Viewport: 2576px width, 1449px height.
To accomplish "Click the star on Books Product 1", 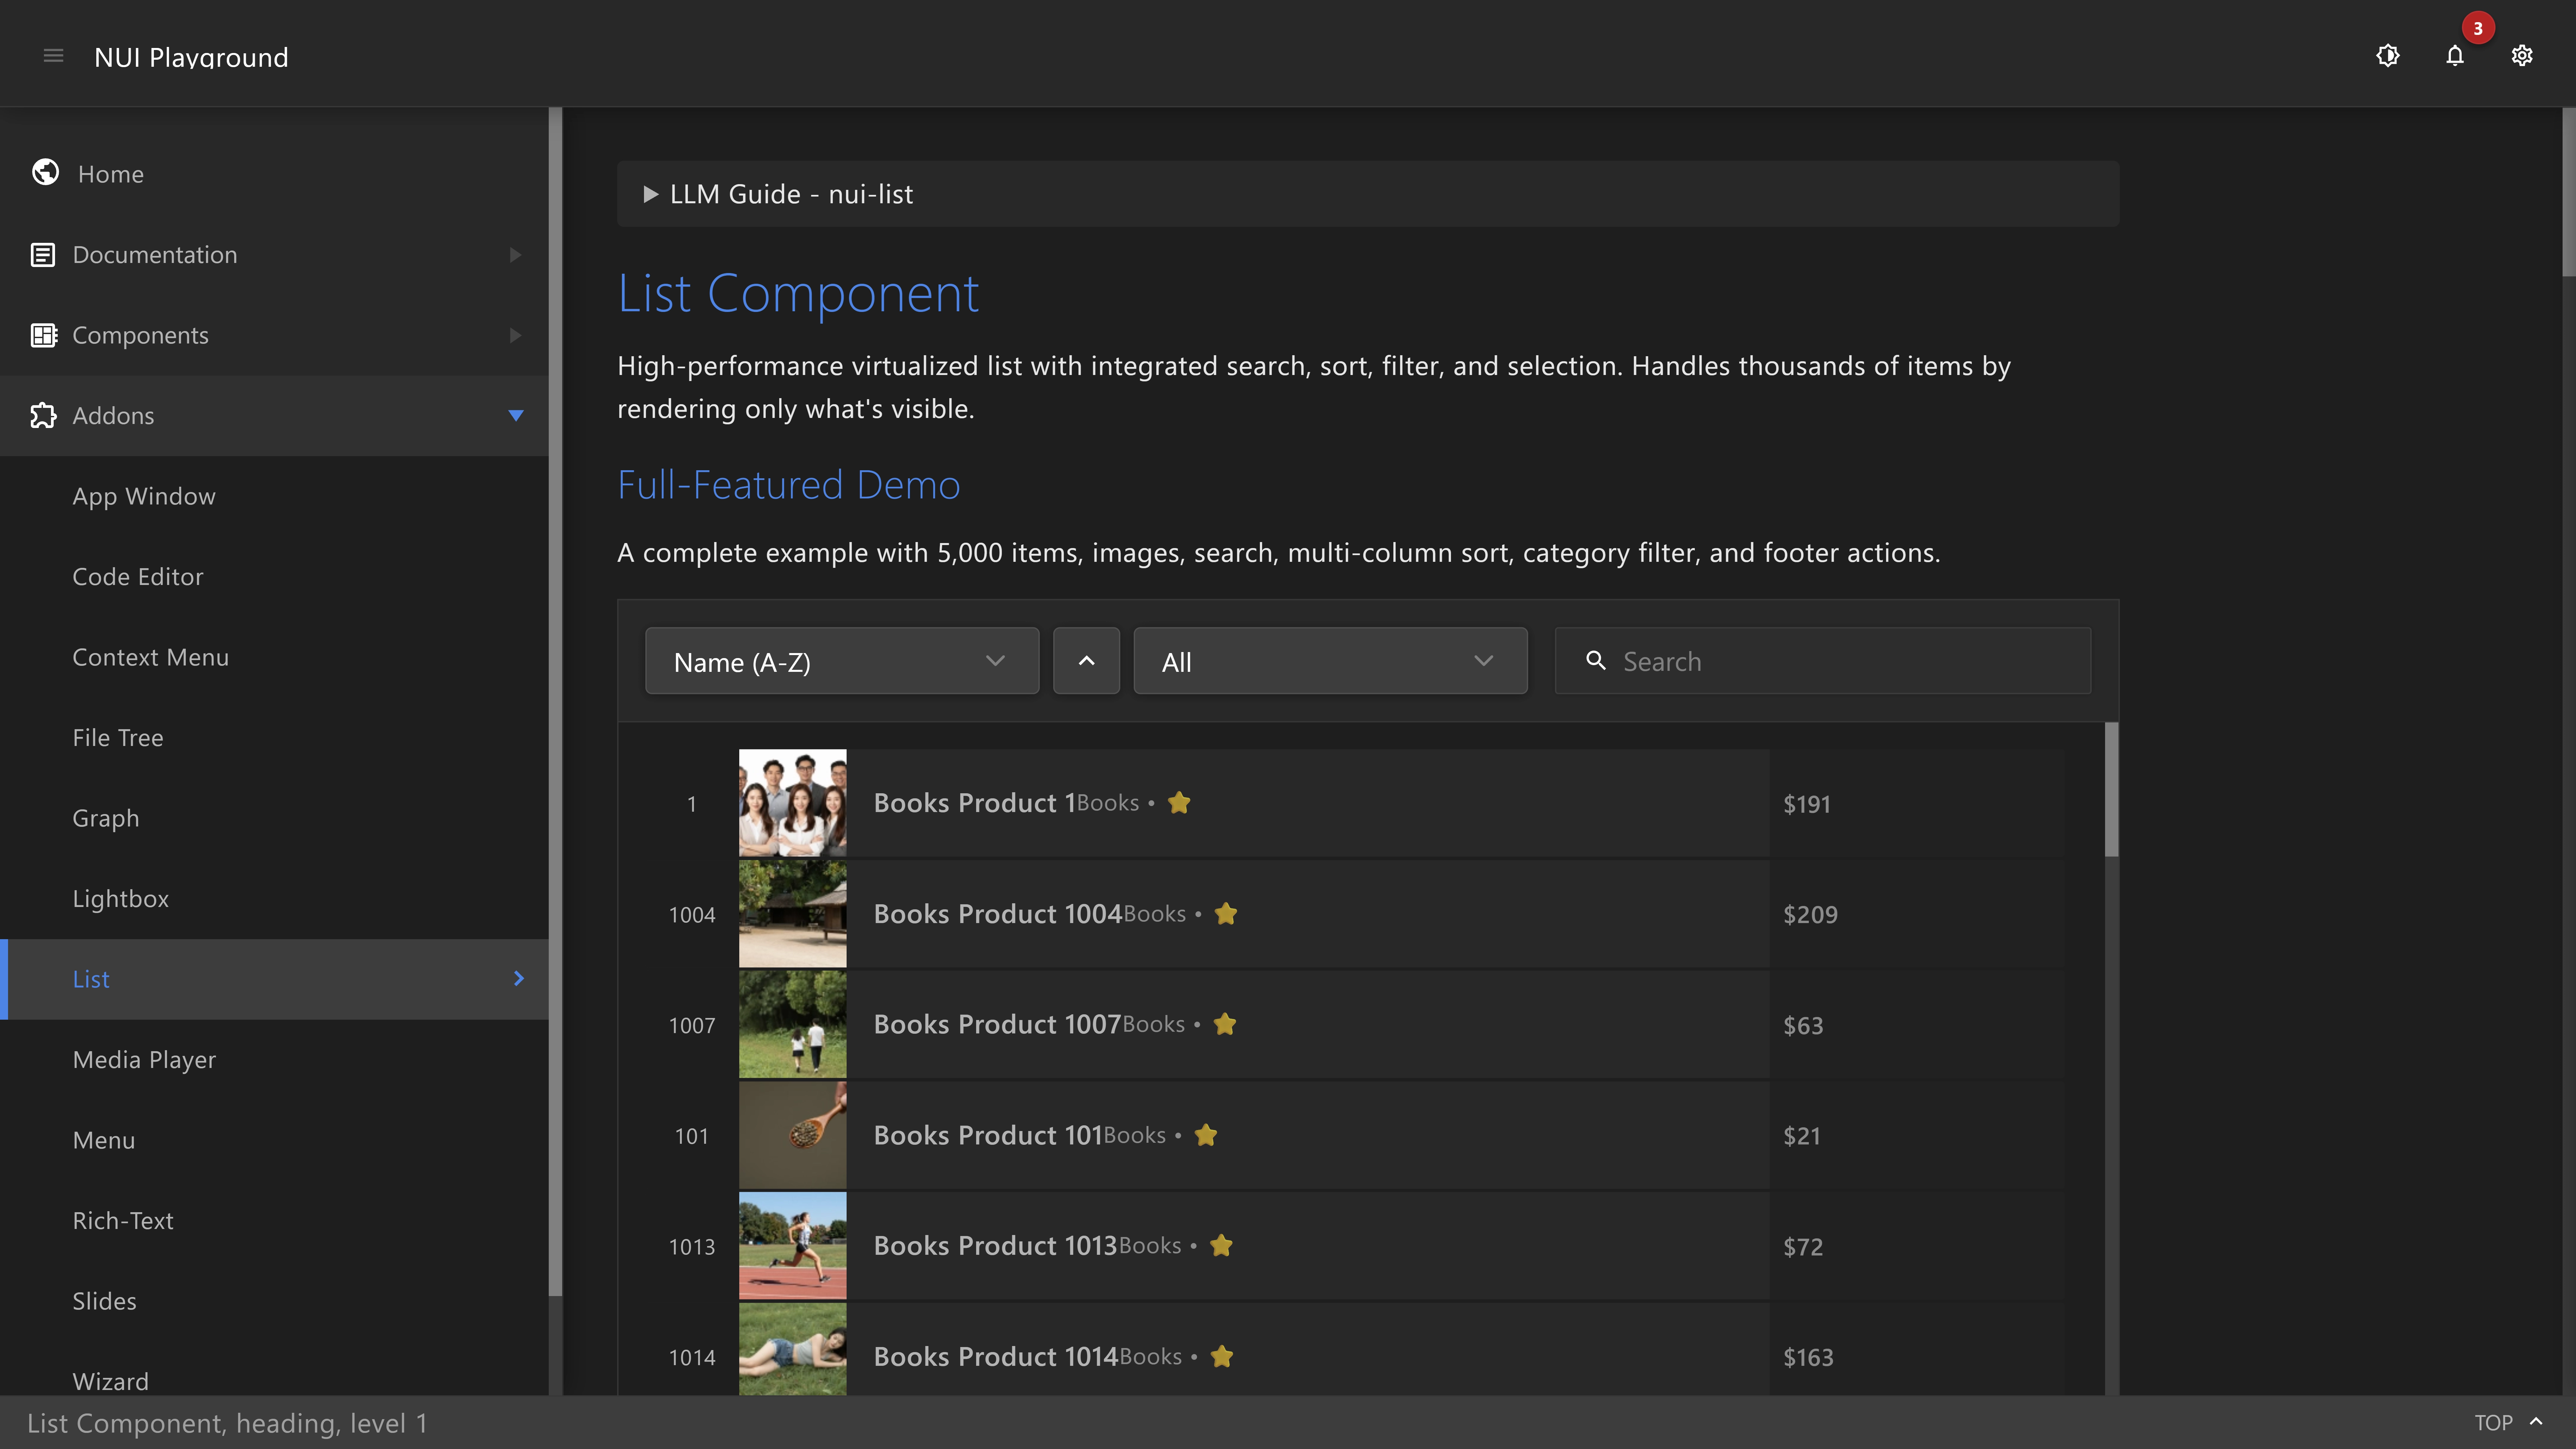I will pyautogui.click(x=1179, y=803).
